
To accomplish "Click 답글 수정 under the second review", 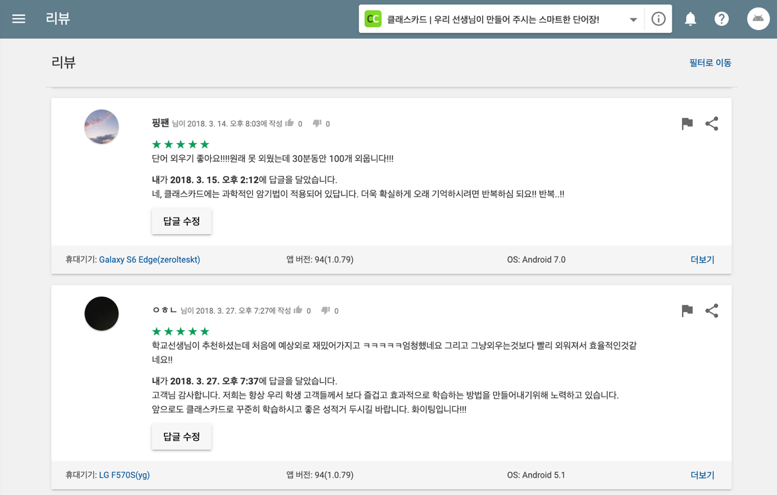I will coord(181,437).
